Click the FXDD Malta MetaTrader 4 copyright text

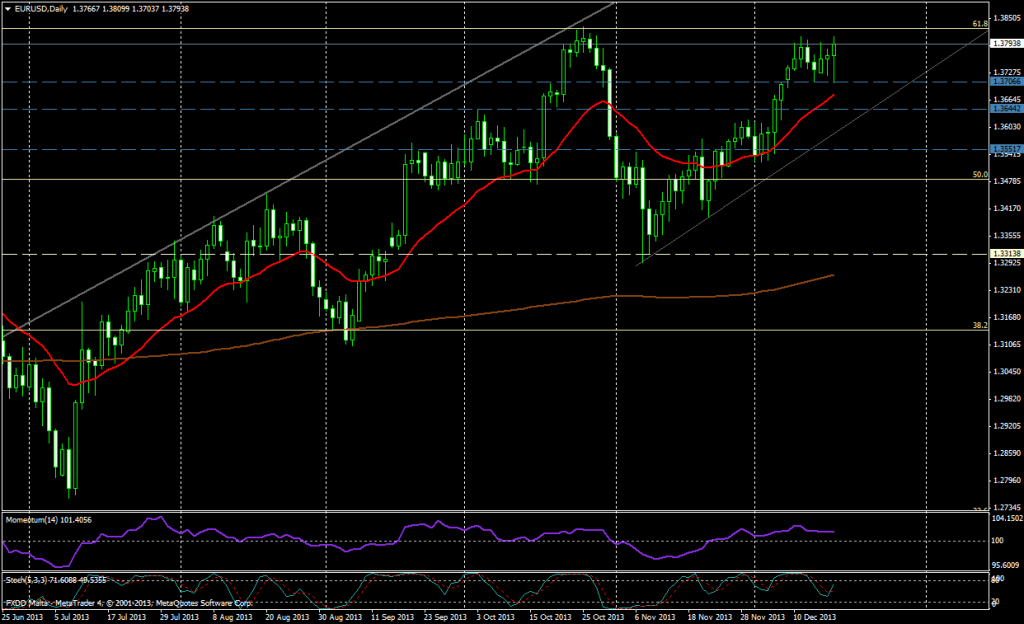tap(130, 604)
